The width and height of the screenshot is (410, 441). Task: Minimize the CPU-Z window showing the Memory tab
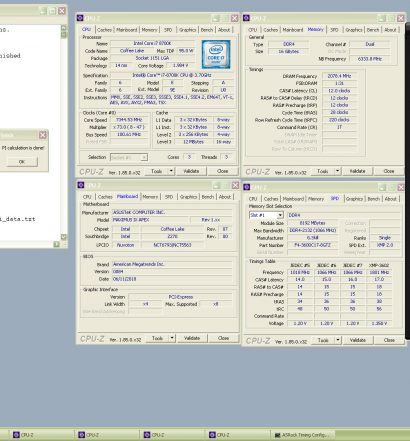click(382, 18)
